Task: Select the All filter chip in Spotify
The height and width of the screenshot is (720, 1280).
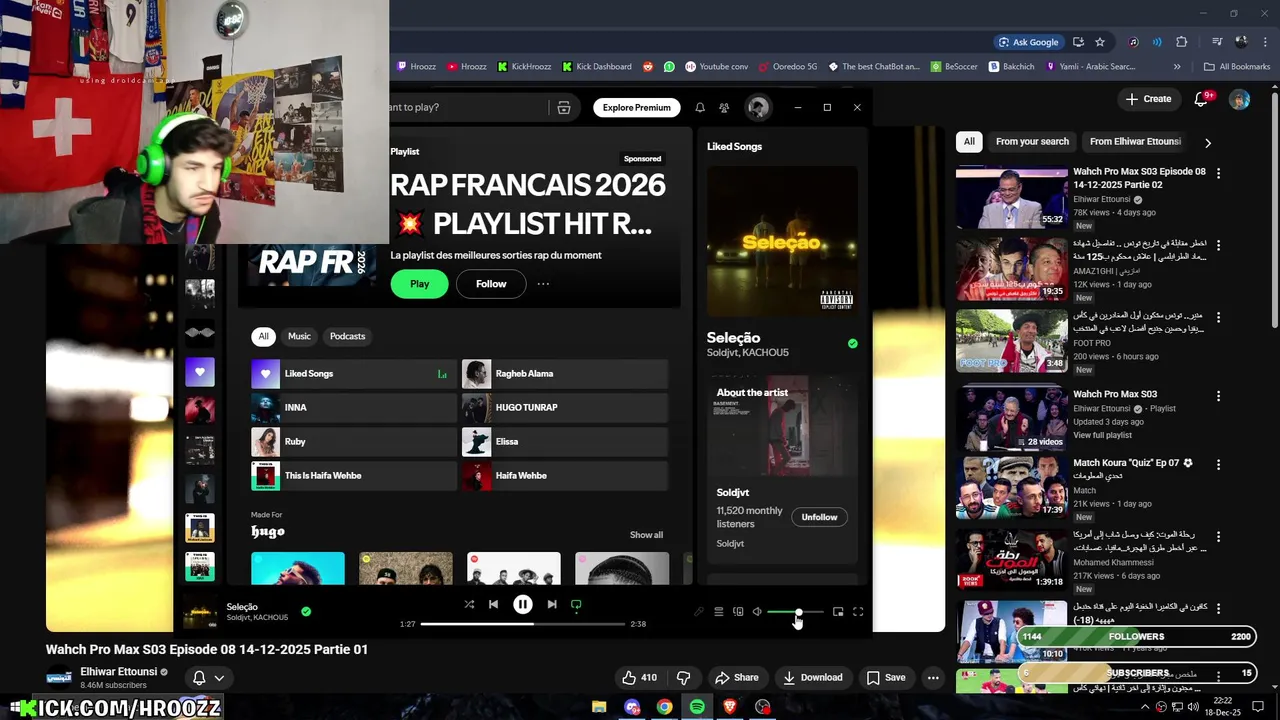Action: pos(263,336)
